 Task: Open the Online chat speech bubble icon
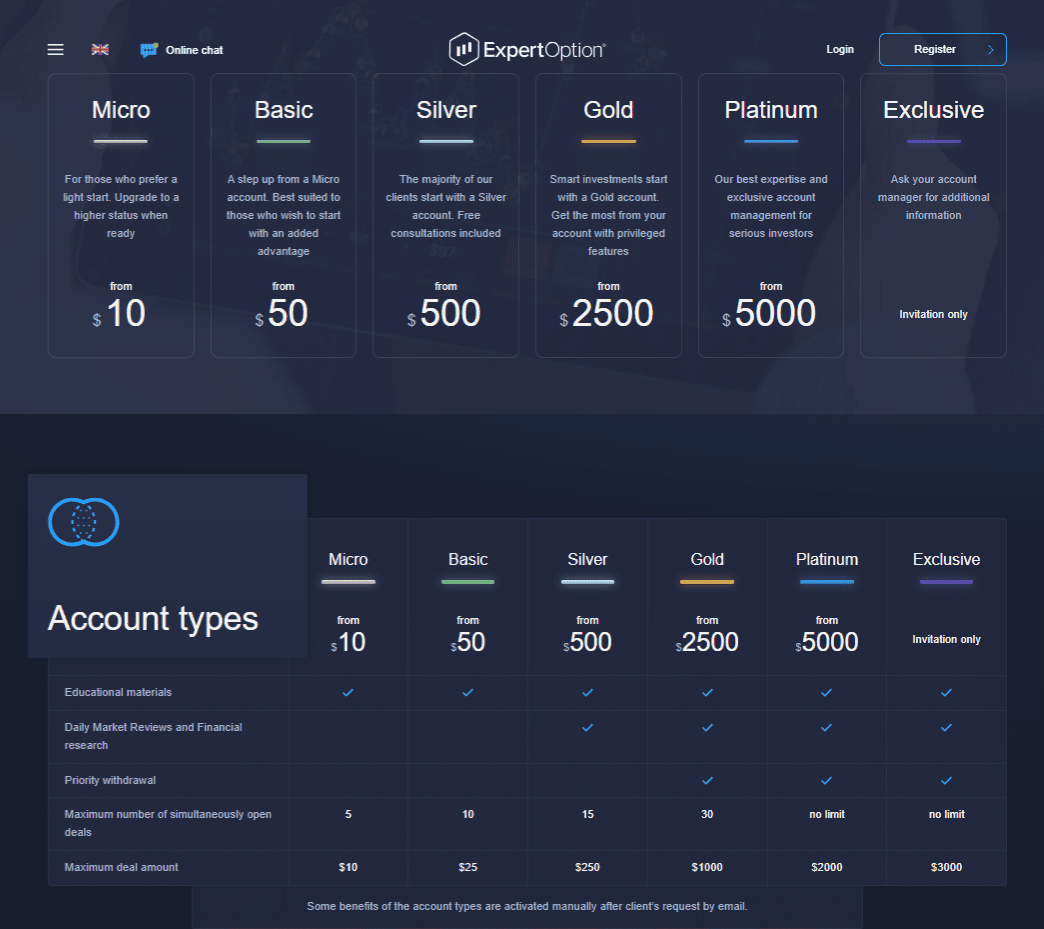pyautogui.click(x=149, y=49)
